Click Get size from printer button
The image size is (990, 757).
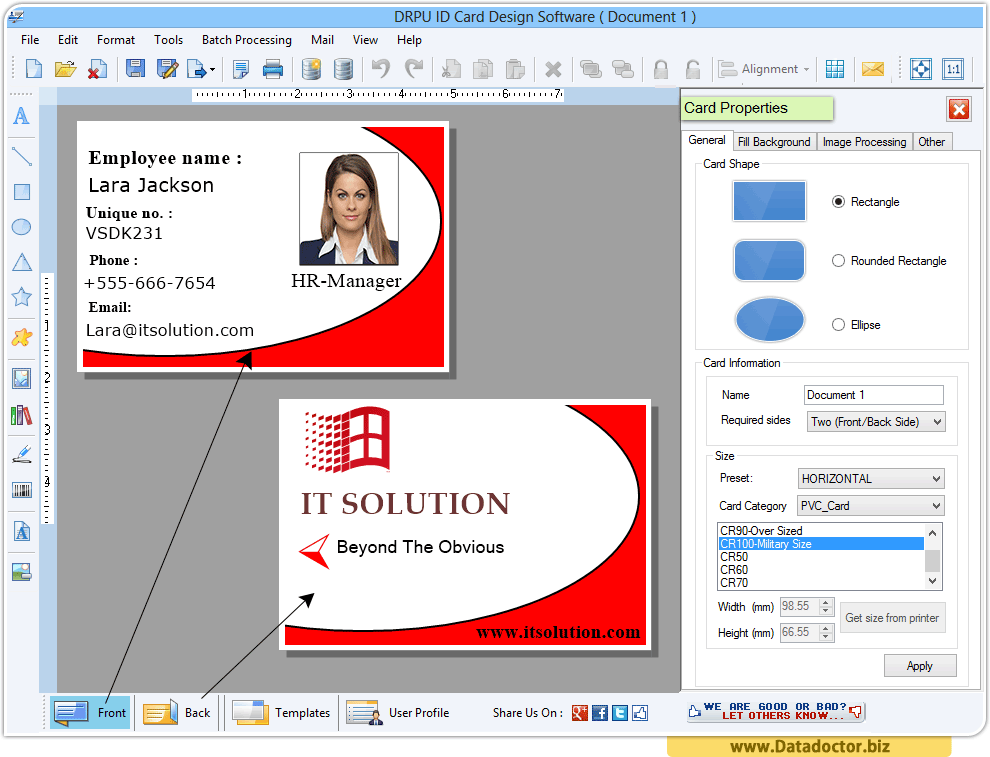[x=892, y=618]
